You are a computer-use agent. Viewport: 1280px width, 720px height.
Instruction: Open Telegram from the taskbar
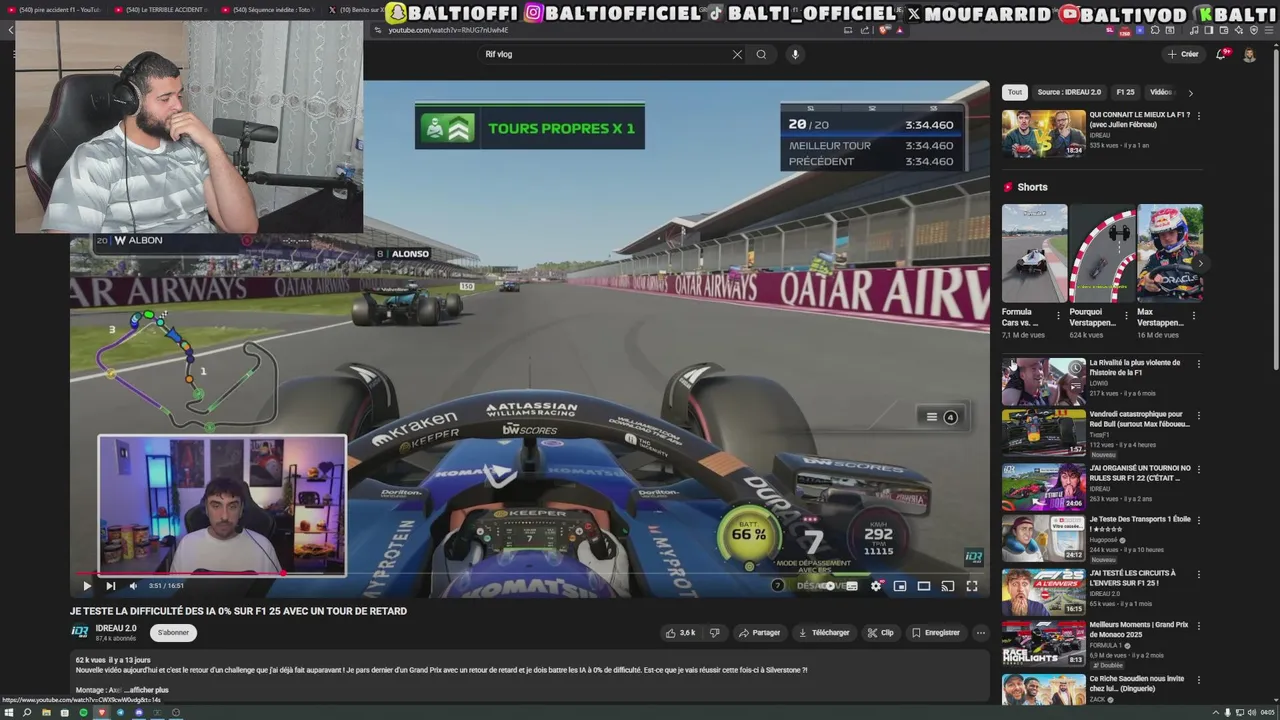tap(120, 713)
